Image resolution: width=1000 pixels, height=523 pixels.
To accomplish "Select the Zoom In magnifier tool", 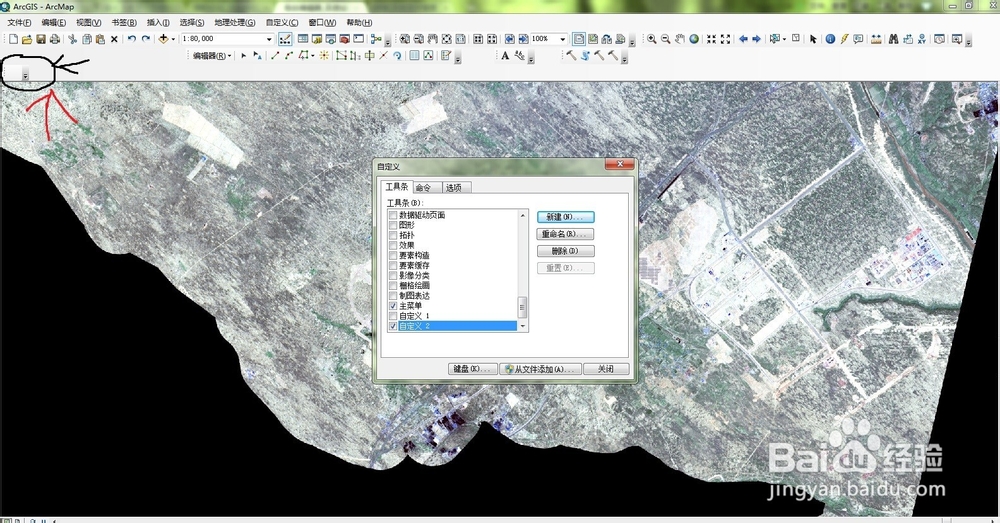I will coord(651,39).
